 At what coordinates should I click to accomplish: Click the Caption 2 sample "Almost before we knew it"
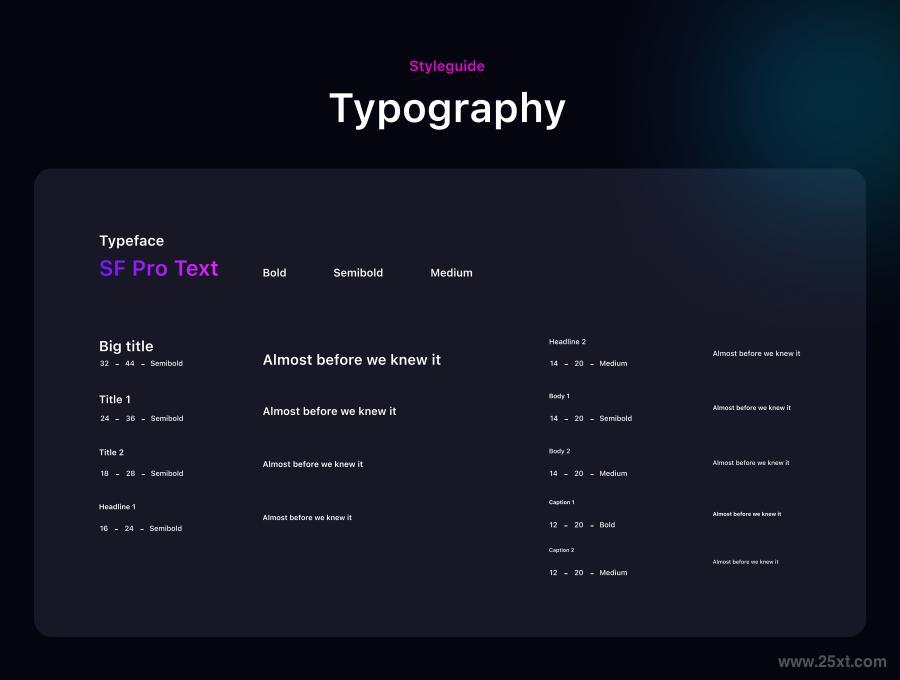746,562
